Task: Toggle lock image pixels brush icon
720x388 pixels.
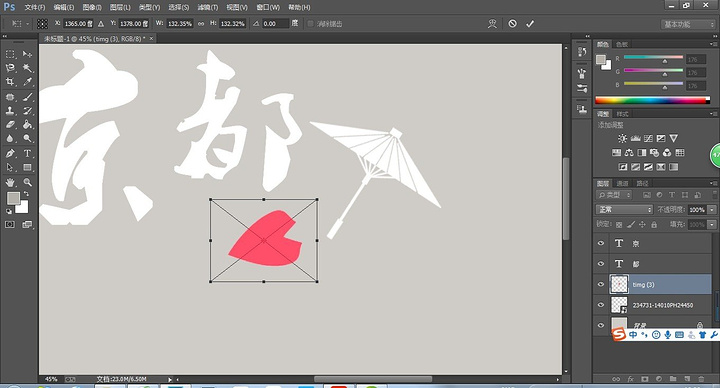Action: click(x=631, y=225)
